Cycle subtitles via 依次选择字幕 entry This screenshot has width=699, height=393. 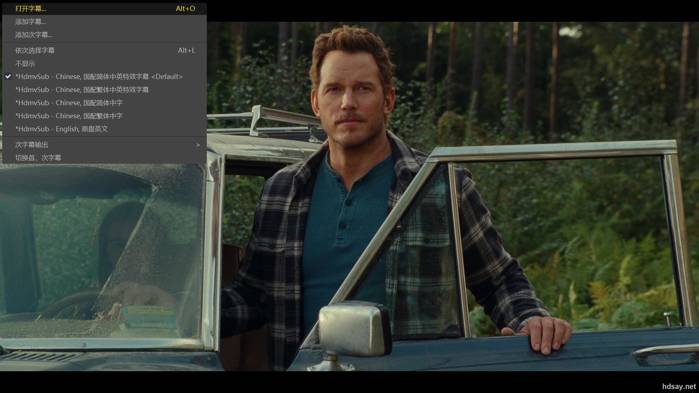pyautogui.click(x=104, y=50)
